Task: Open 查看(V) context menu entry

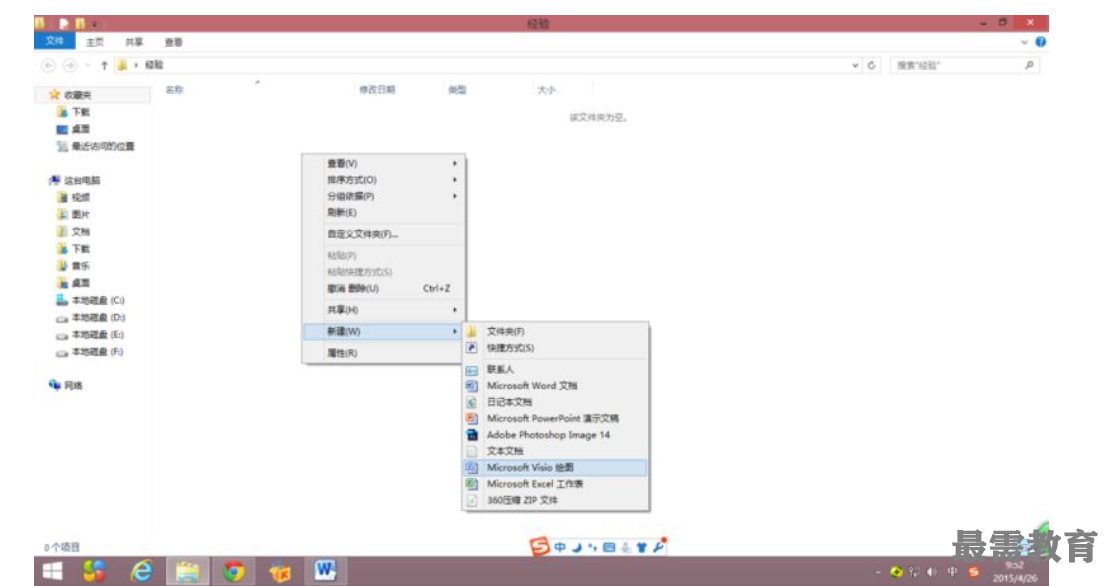Action: tap(384, 163)
